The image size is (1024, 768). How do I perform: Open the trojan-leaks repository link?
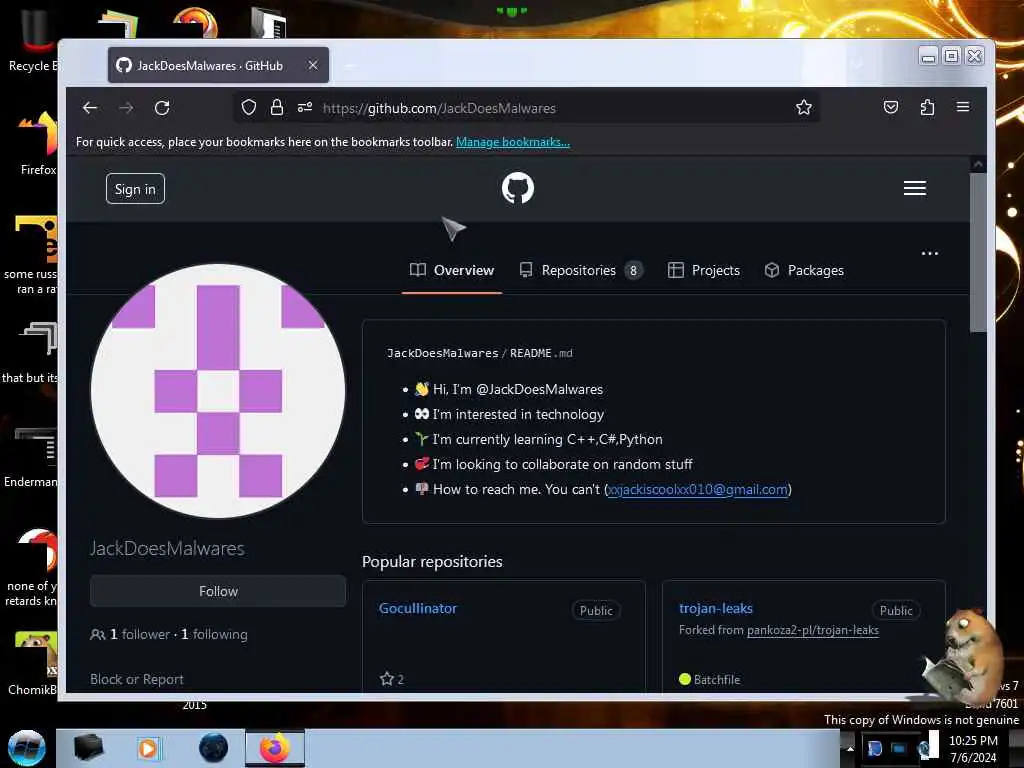click(x=716, y=608)
